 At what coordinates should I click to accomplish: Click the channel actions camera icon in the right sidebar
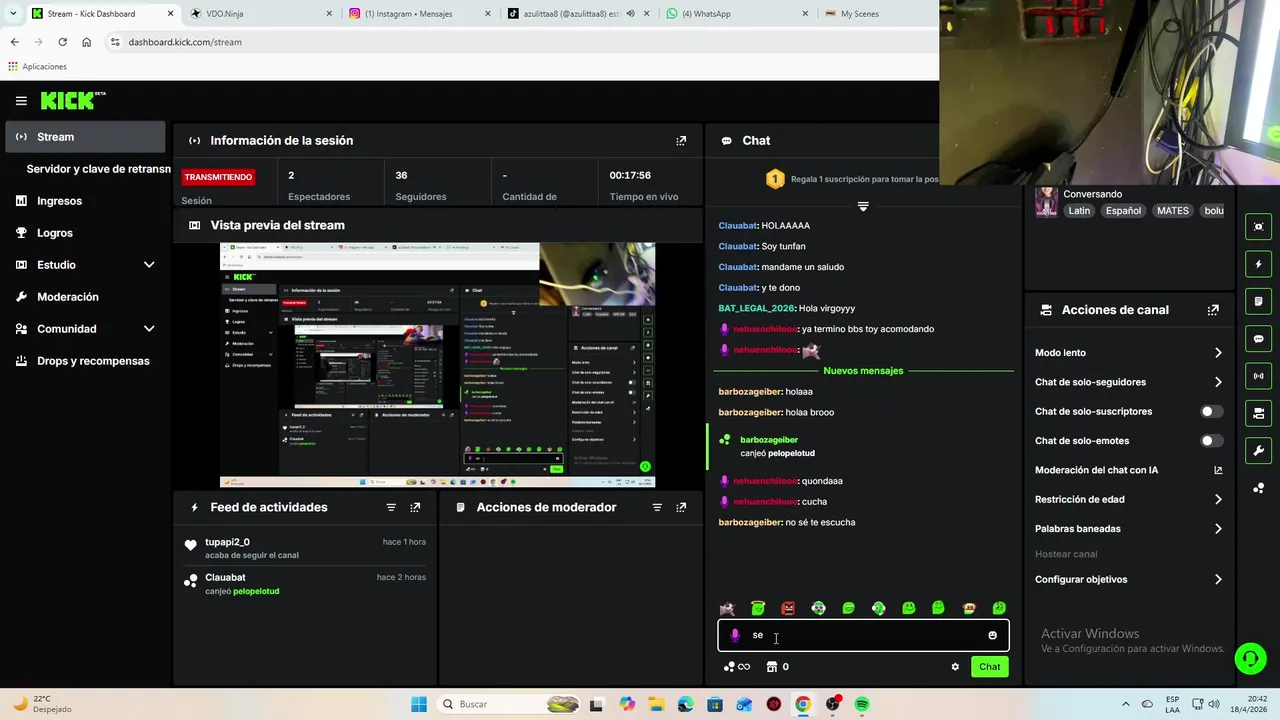(1258, 413)
